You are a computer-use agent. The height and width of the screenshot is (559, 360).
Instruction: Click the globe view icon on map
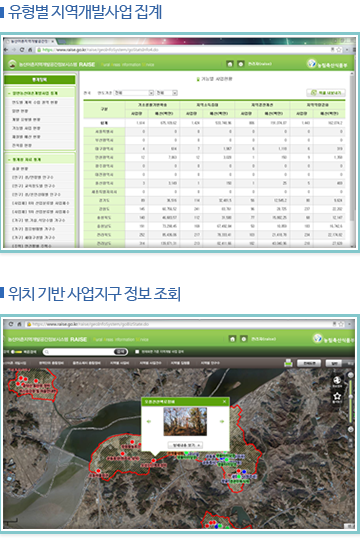point(337,380)
